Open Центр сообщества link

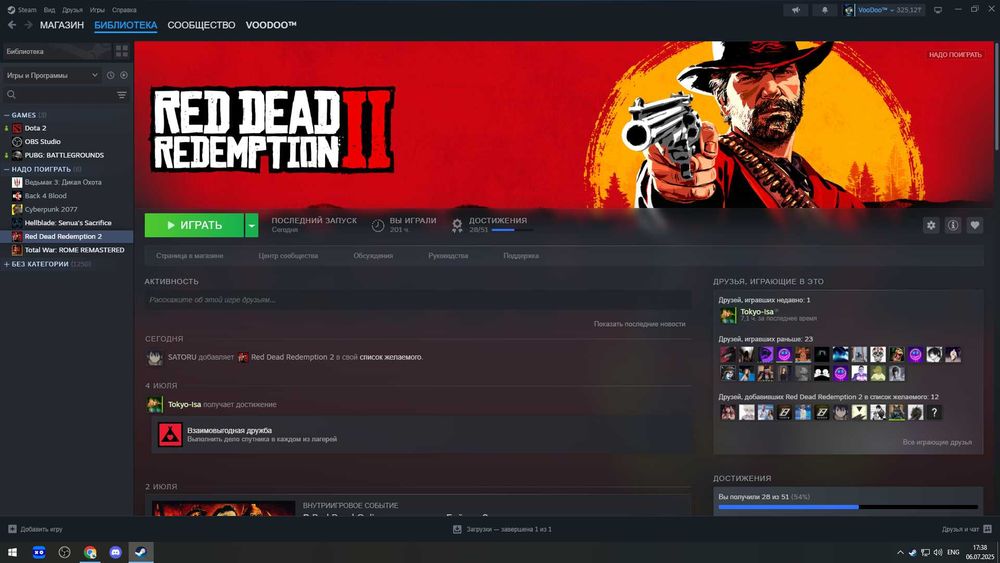point(288,256)
